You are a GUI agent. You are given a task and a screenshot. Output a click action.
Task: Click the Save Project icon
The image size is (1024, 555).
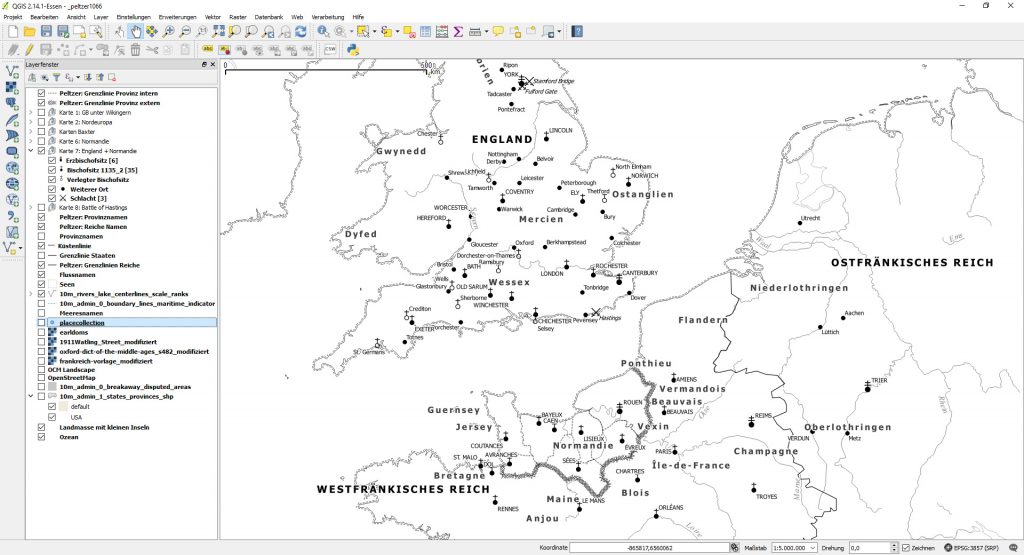(47, 32)
